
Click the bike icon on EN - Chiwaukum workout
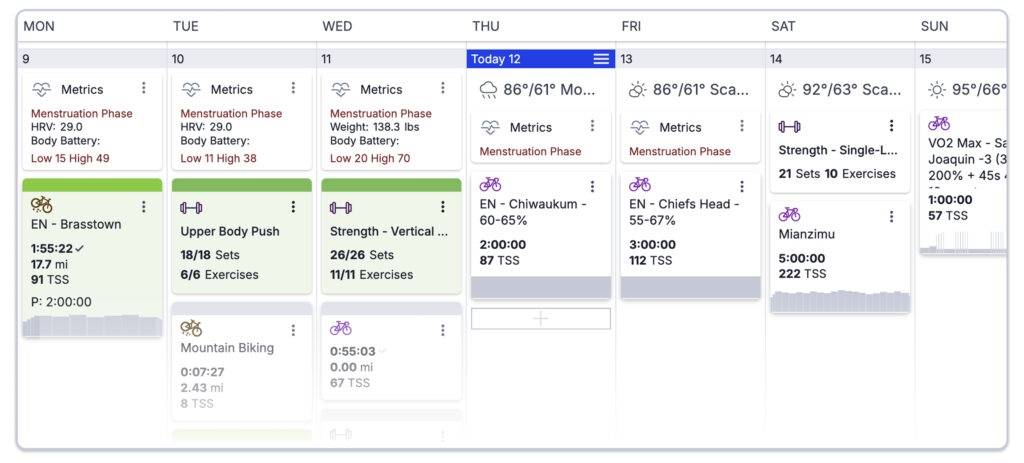[x=490, y=185]
